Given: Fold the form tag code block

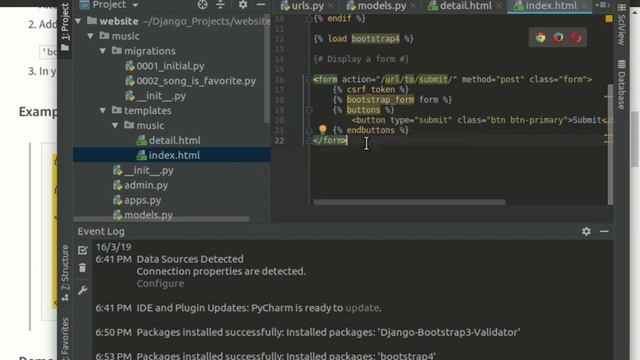Looking at the screenshot, I should click(309, 79).
